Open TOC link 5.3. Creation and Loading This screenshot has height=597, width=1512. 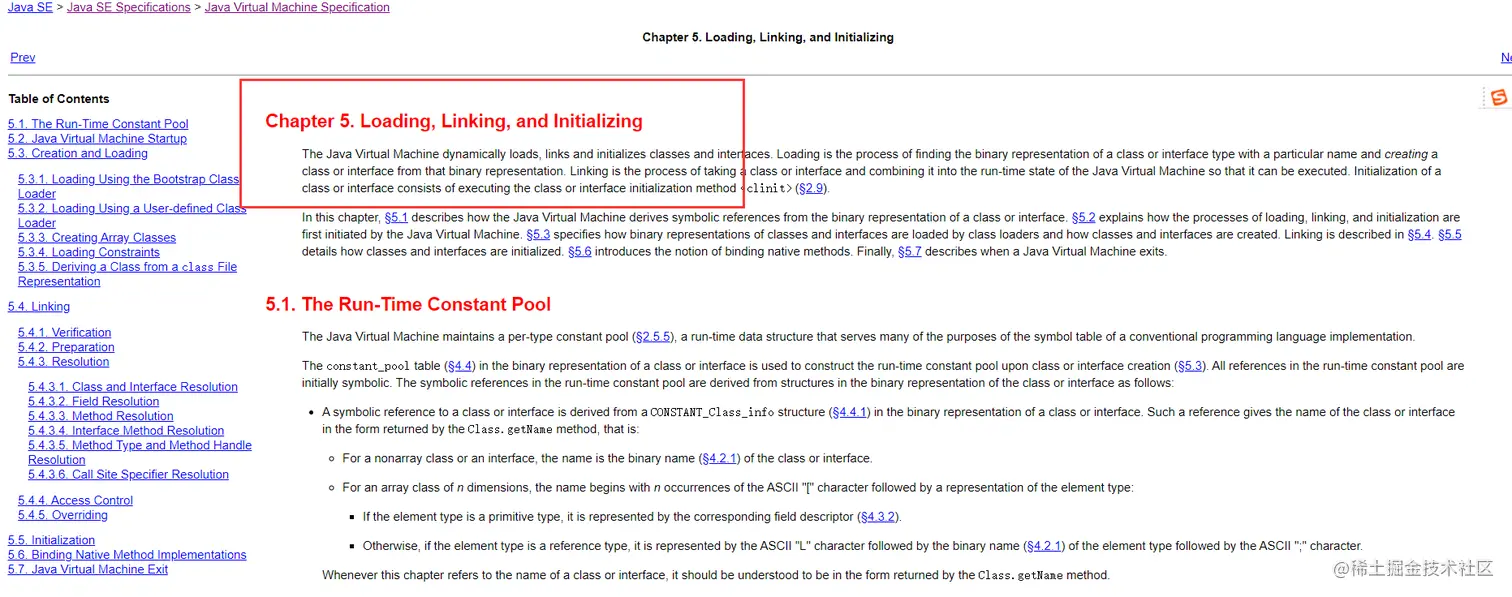[x=78, y=153]
